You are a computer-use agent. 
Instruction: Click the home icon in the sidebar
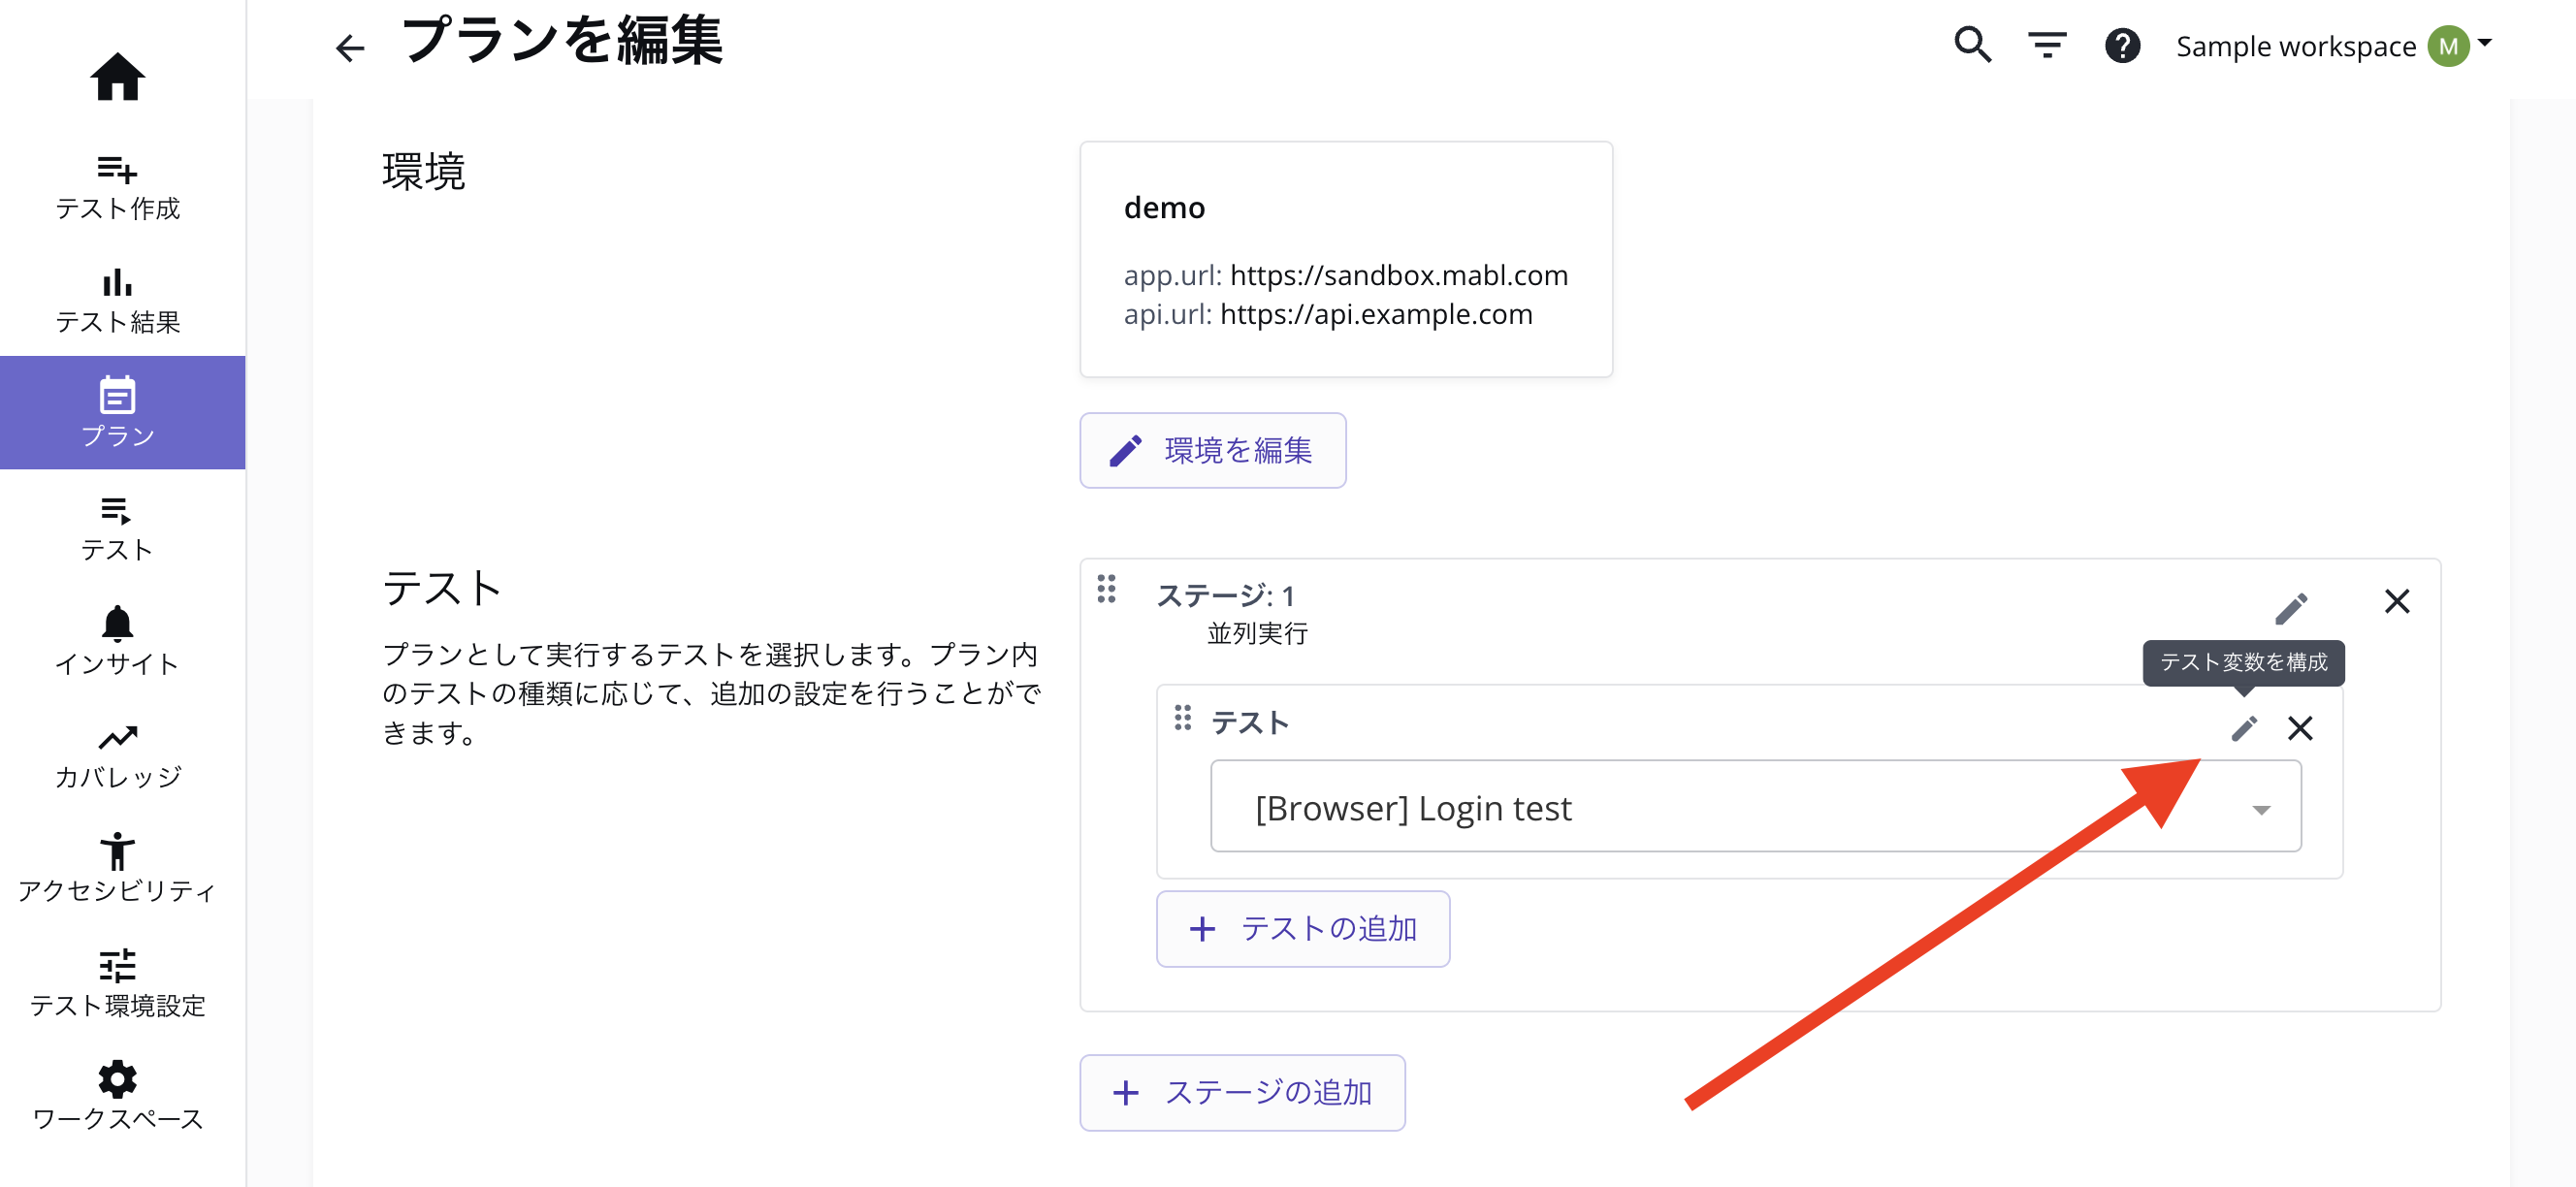pyautogui.click(x=118, y=77)
